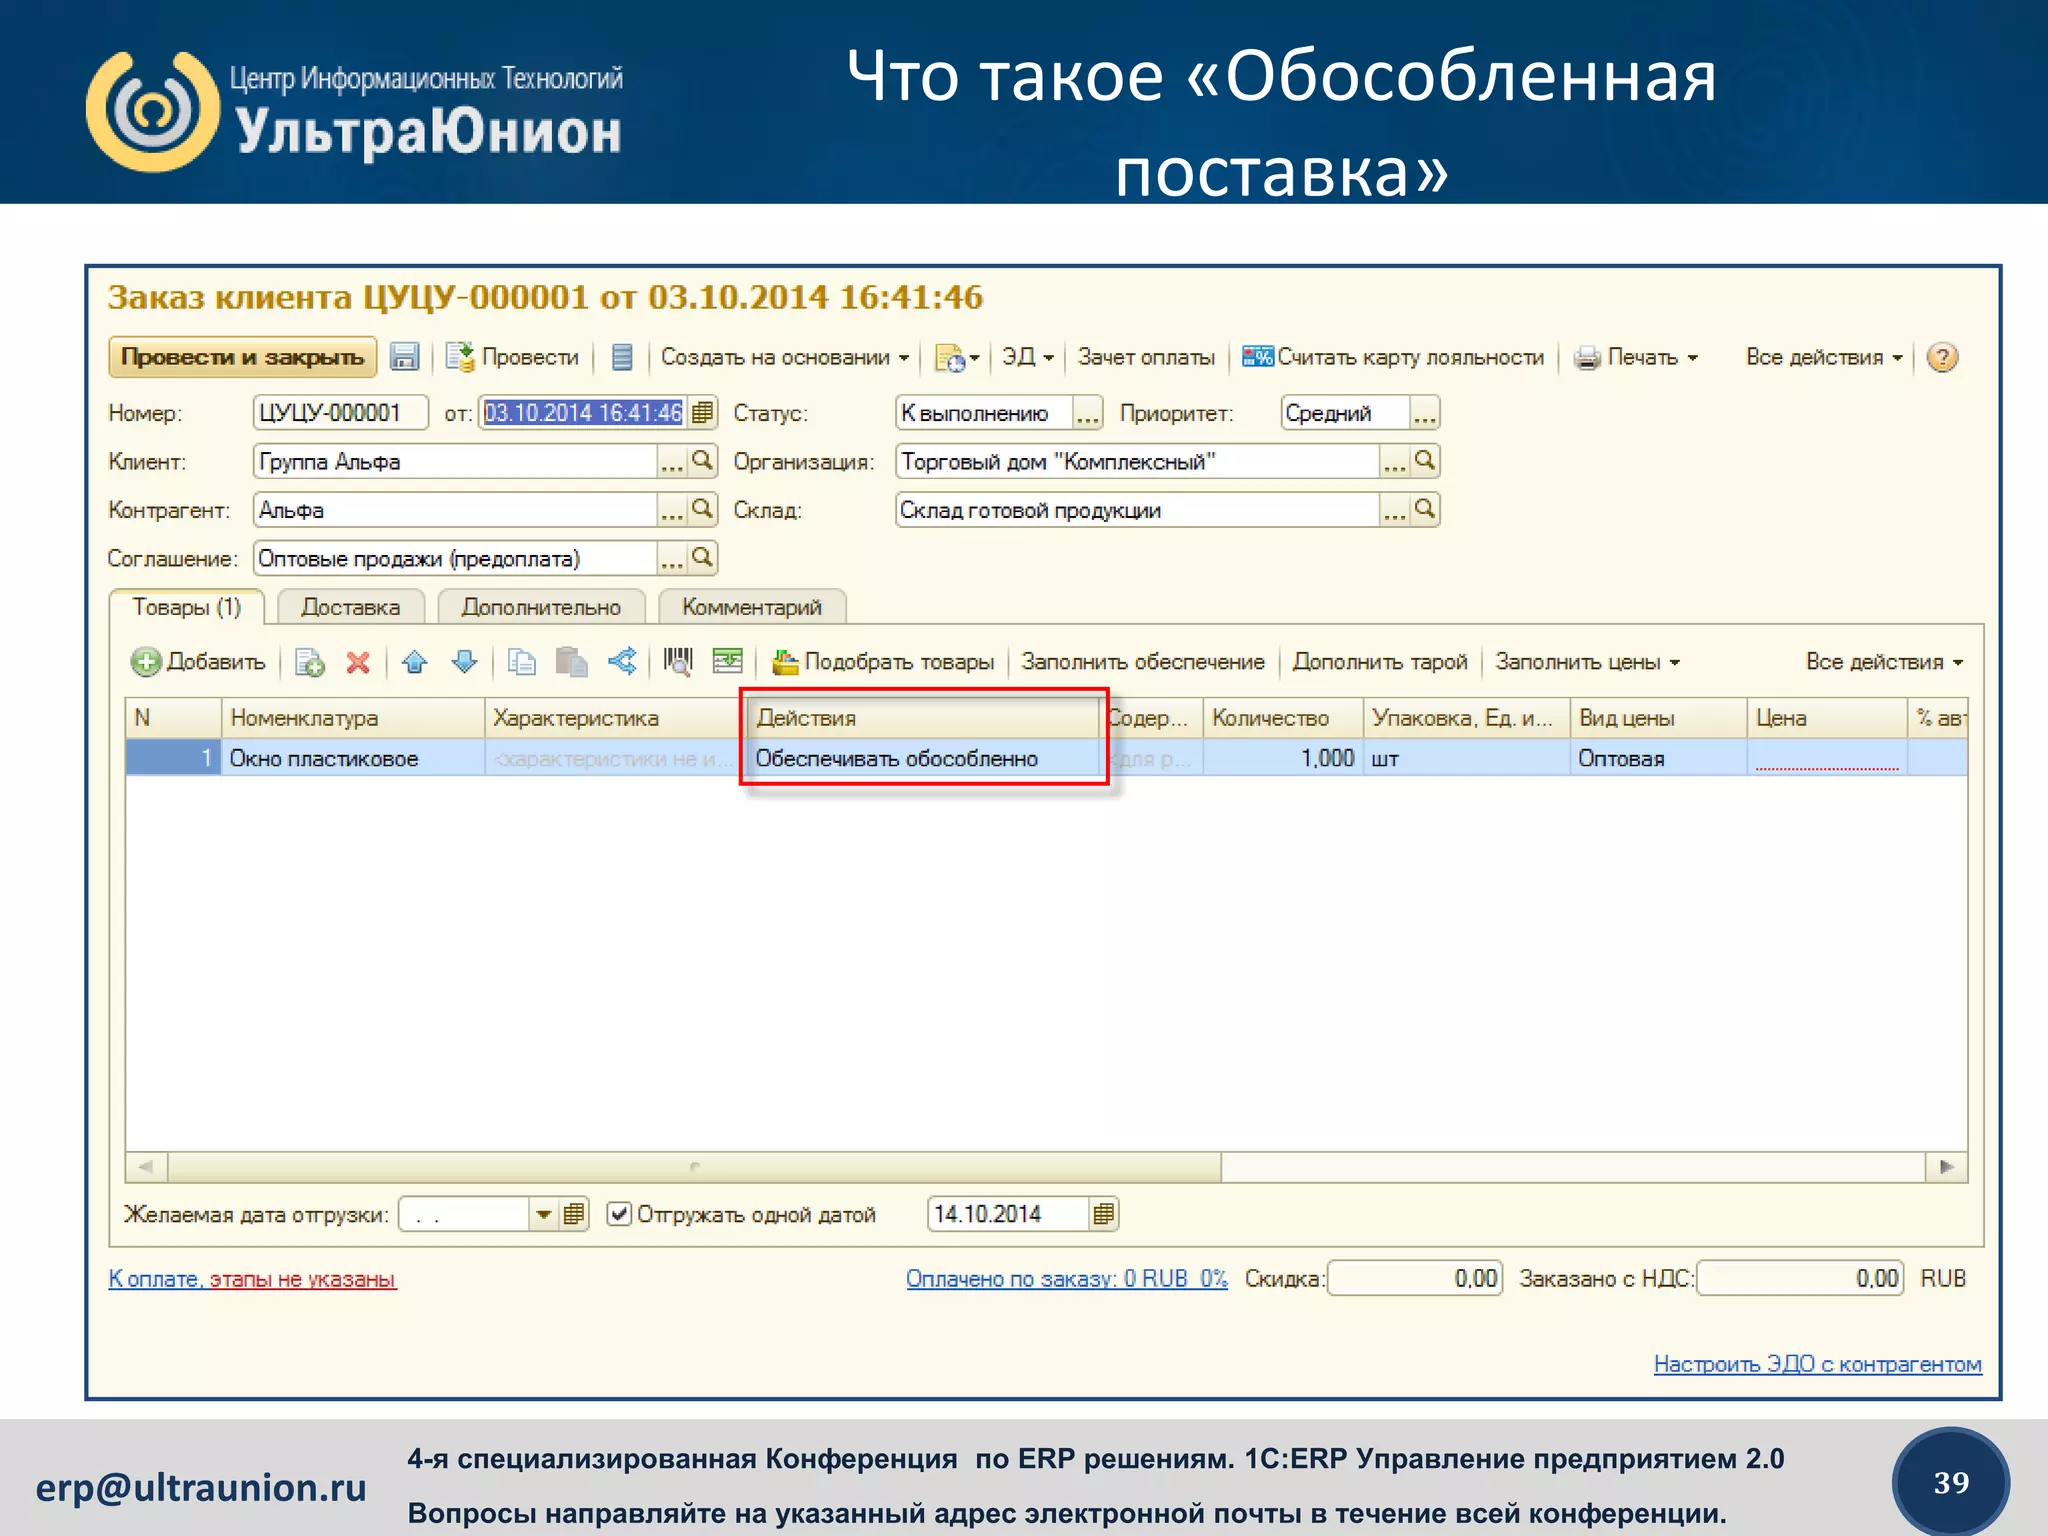2048x1536 pixels.
Task: Open dropdown arrow of Желаемая дата отгрузки
Action: [544, 1214]
